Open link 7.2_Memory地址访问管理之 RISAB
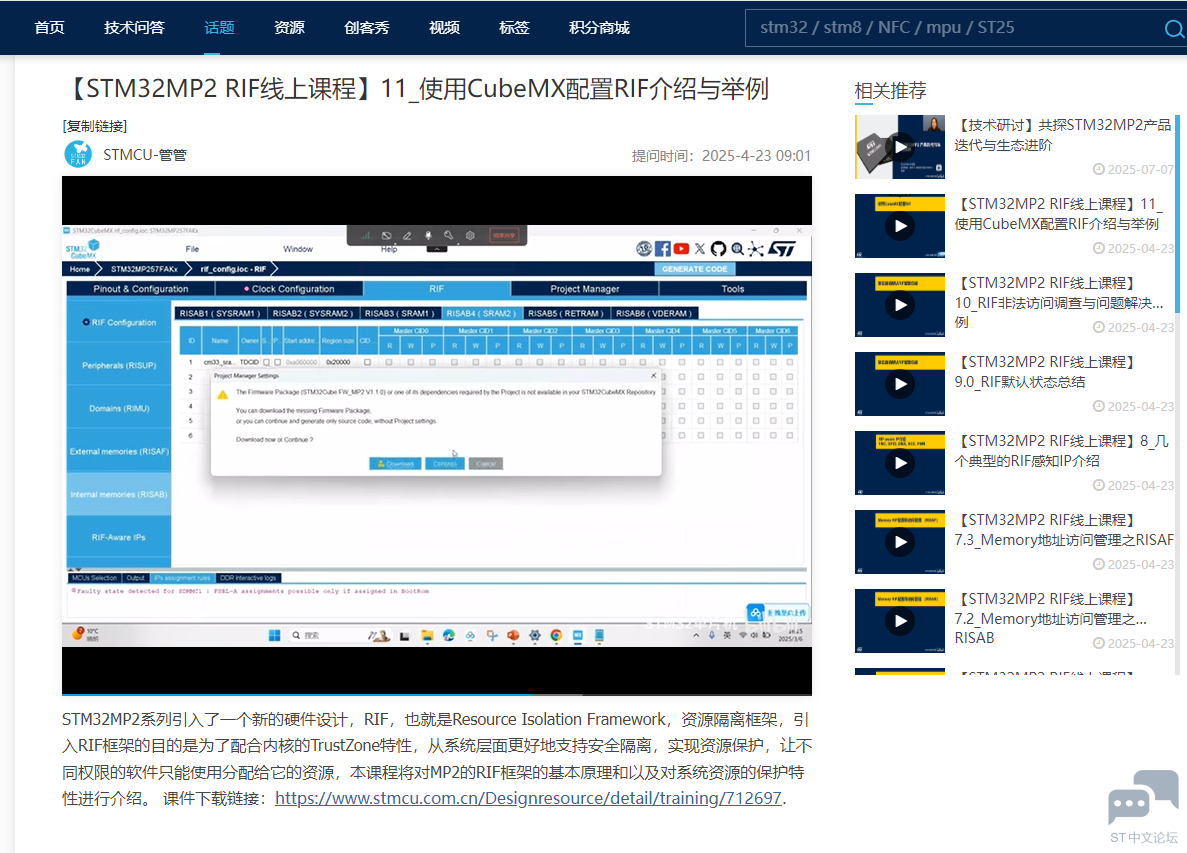The height and width of the screenshot is (853, 1187). coord(1051,618)
